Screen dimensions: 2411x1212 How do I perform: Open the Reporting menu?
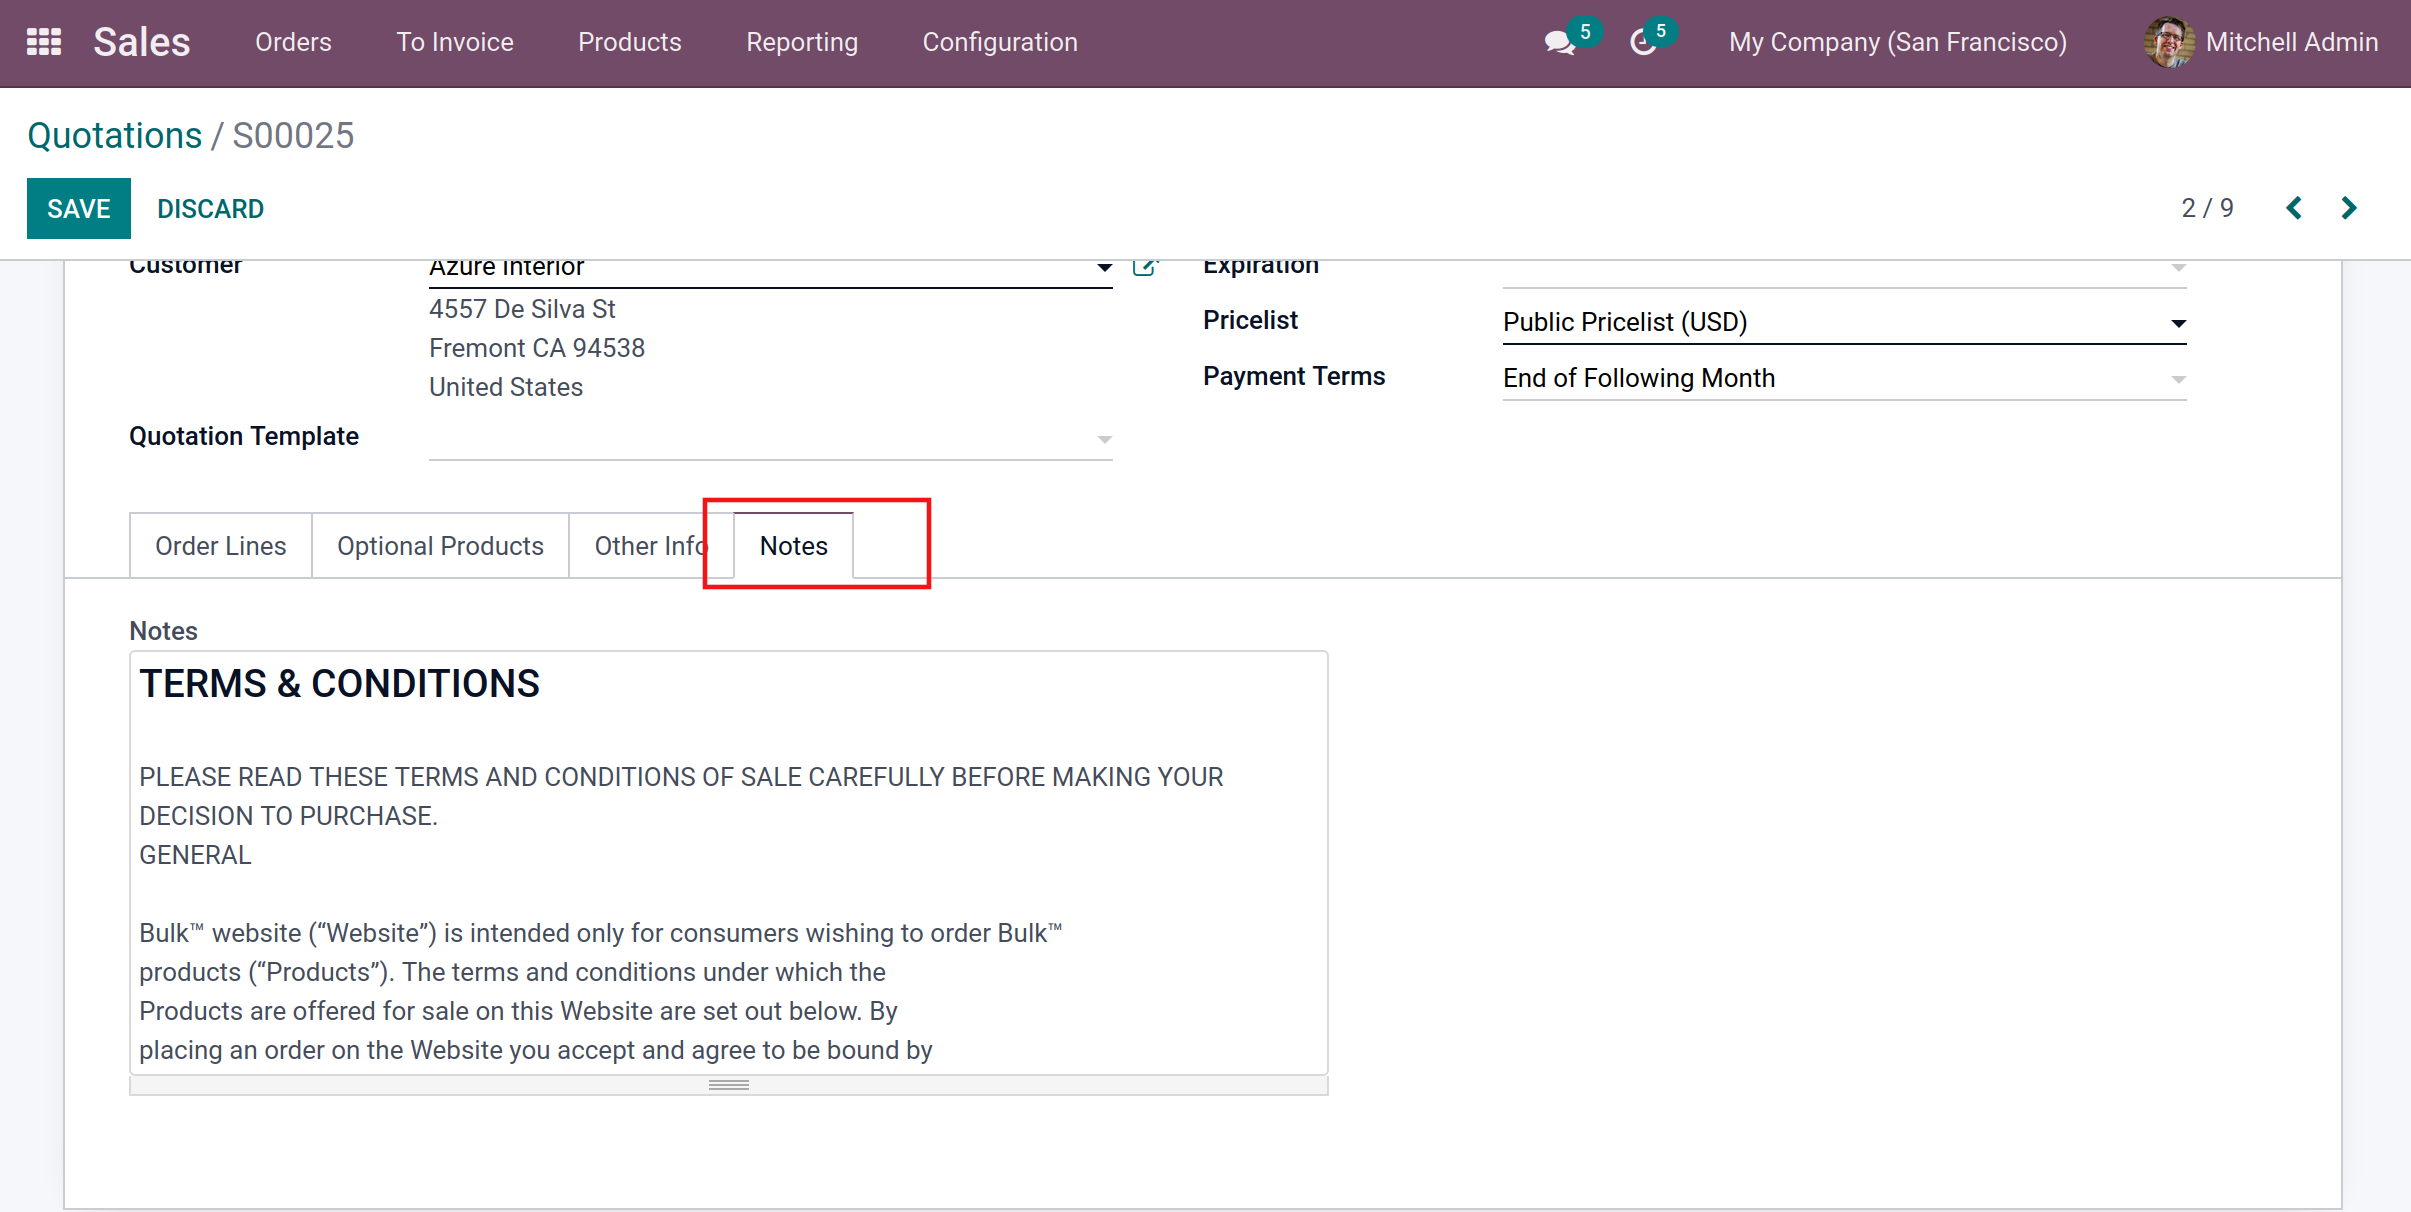click(x=801, y=42)
